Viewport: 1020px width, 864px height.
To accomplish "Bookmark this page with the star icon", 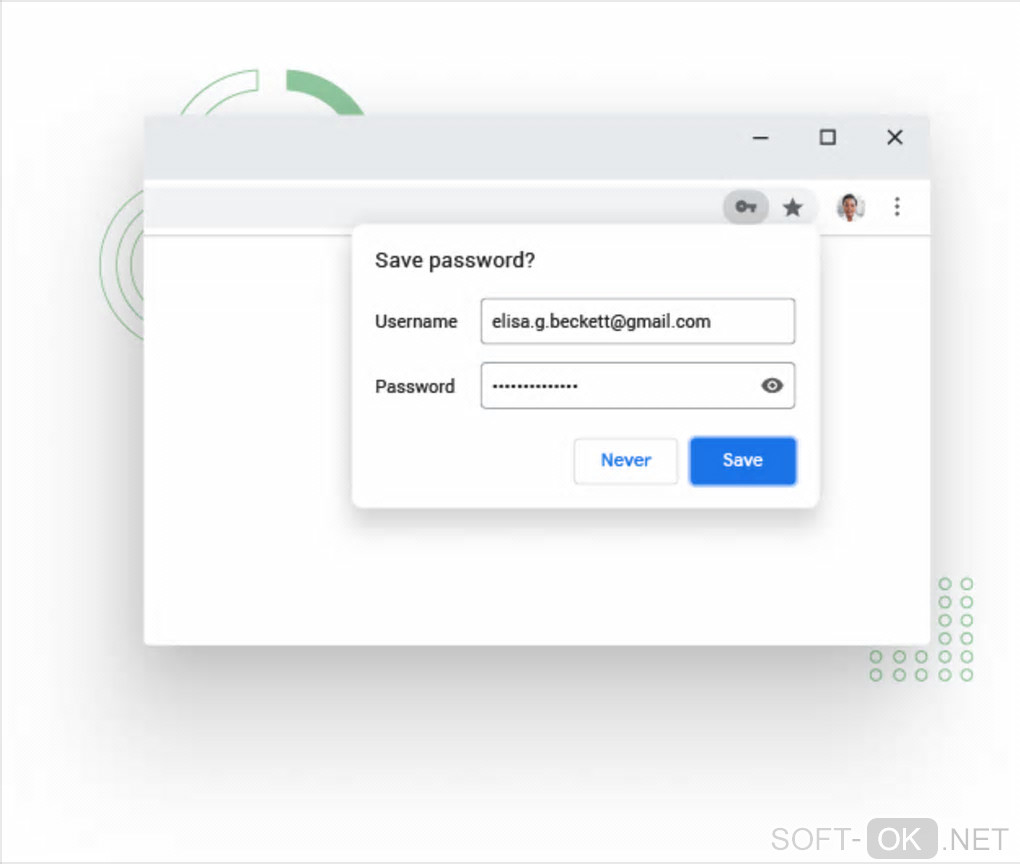I will [x=792, y=208].
